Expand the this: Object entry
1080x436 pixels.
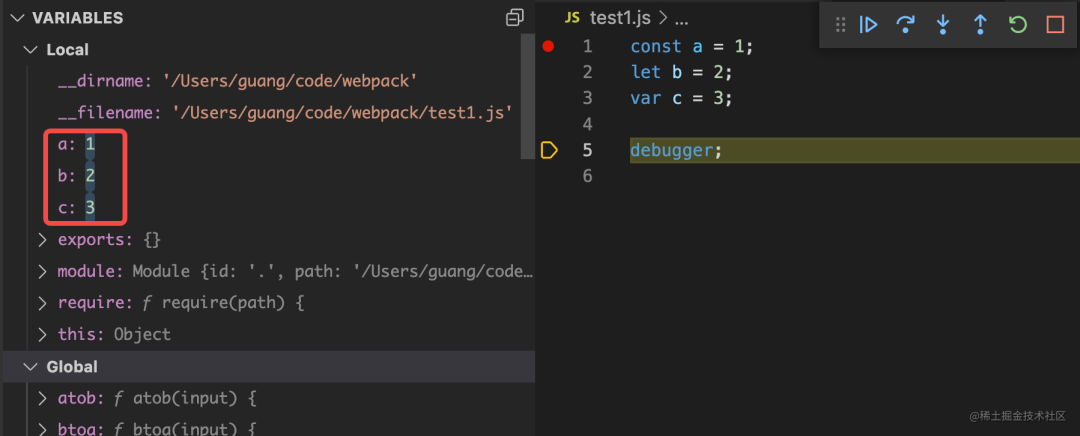point(43,335)
